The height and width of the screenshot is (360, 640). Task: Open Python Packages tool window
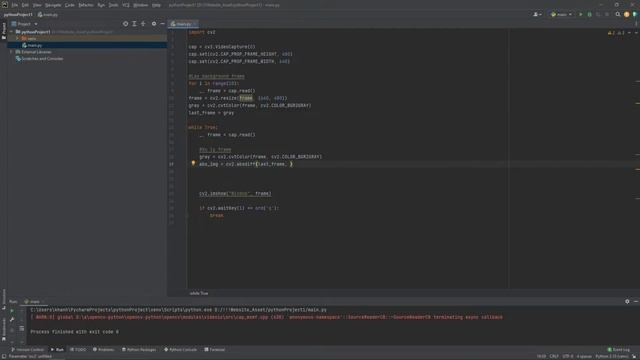pyautogui.click(x=139, y=350)
